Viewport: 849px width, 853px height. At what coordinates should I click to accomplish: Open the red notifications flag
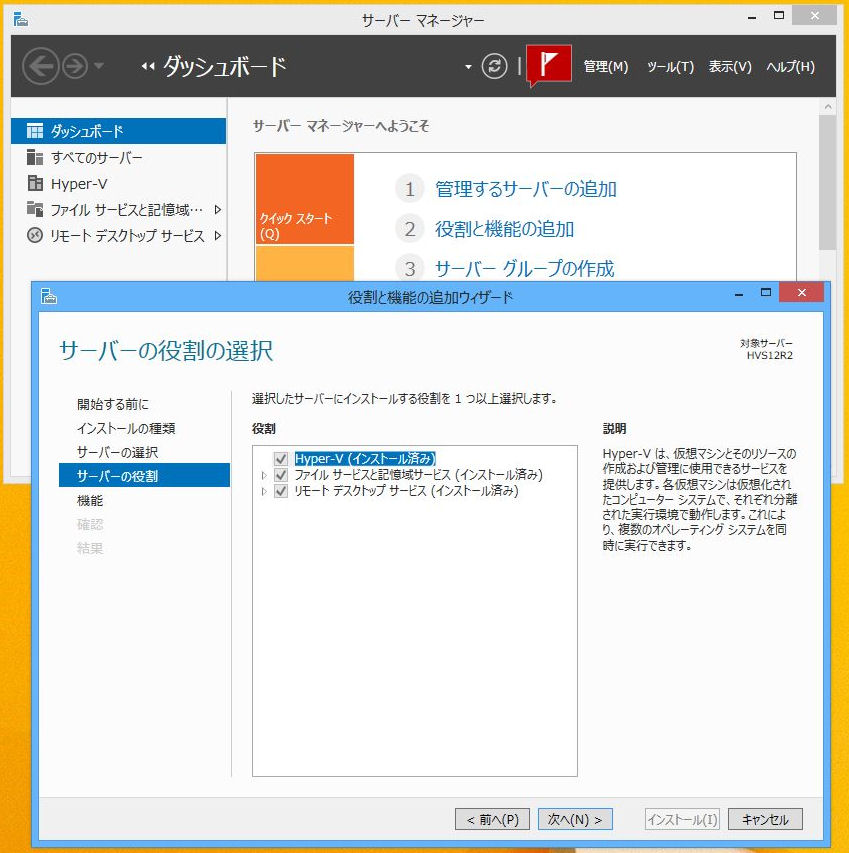click(x=549, y=65)
